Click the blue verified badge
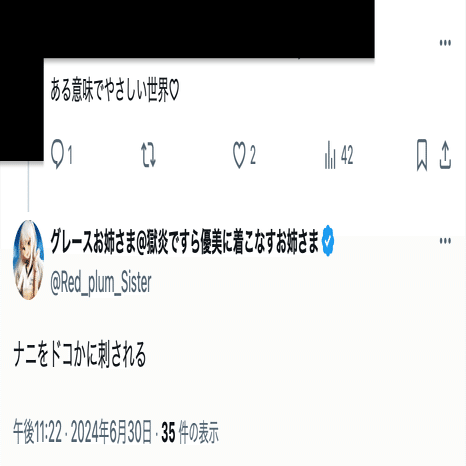466x466 pixels. click(328, 241)
